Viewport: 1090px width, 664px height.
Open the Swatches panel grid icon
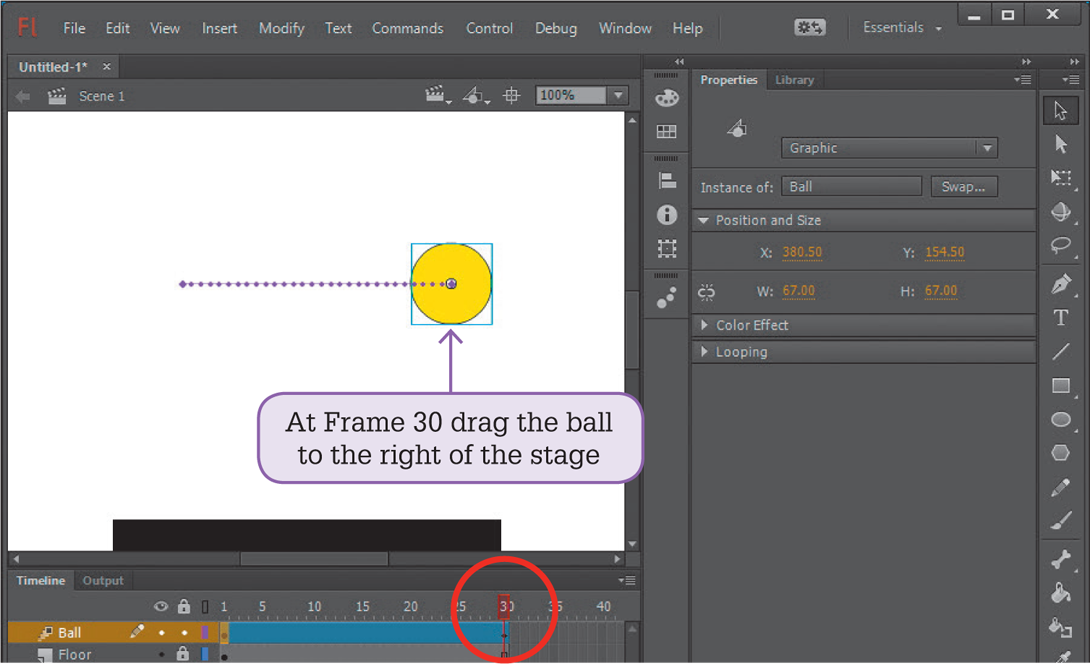pos(667,131)
